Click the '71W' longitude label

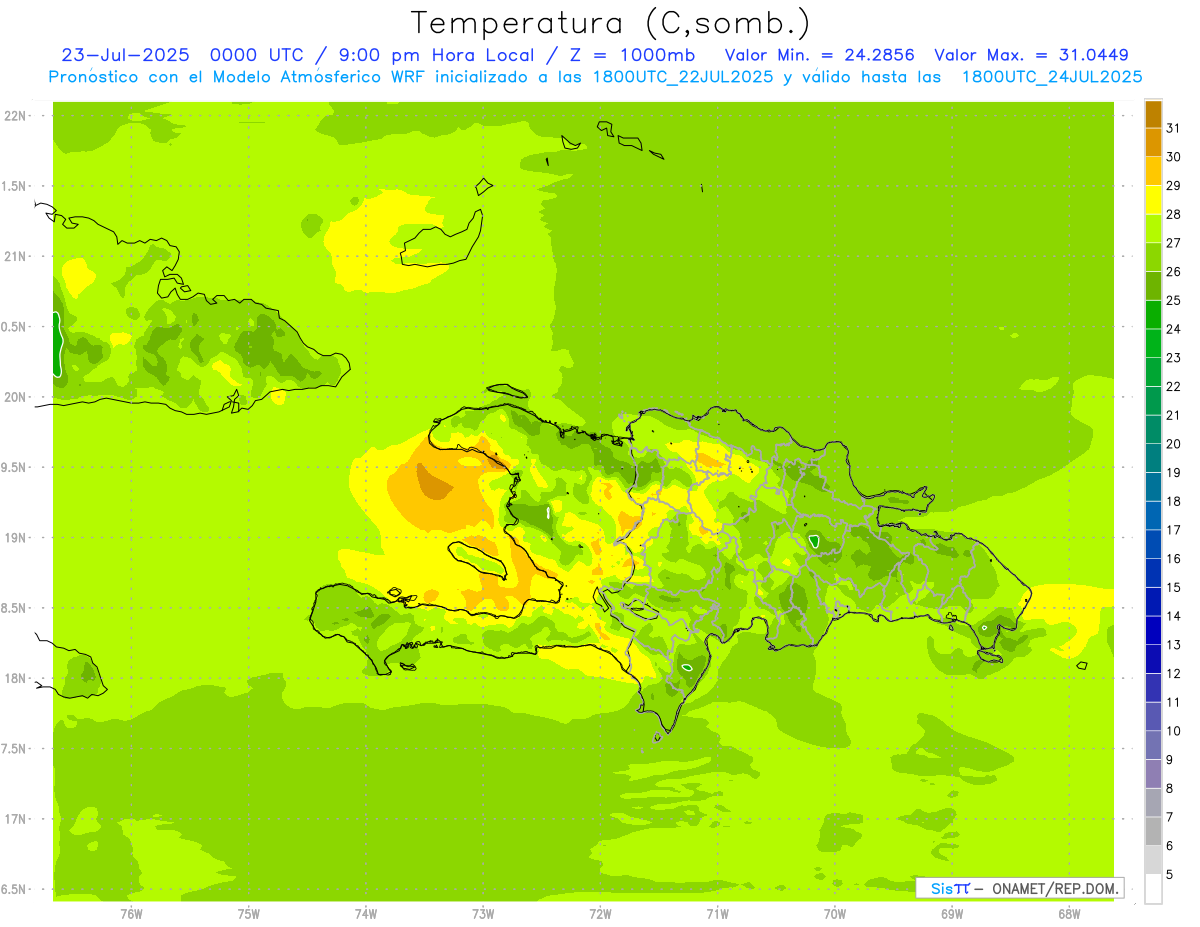[x=717, y=913]
